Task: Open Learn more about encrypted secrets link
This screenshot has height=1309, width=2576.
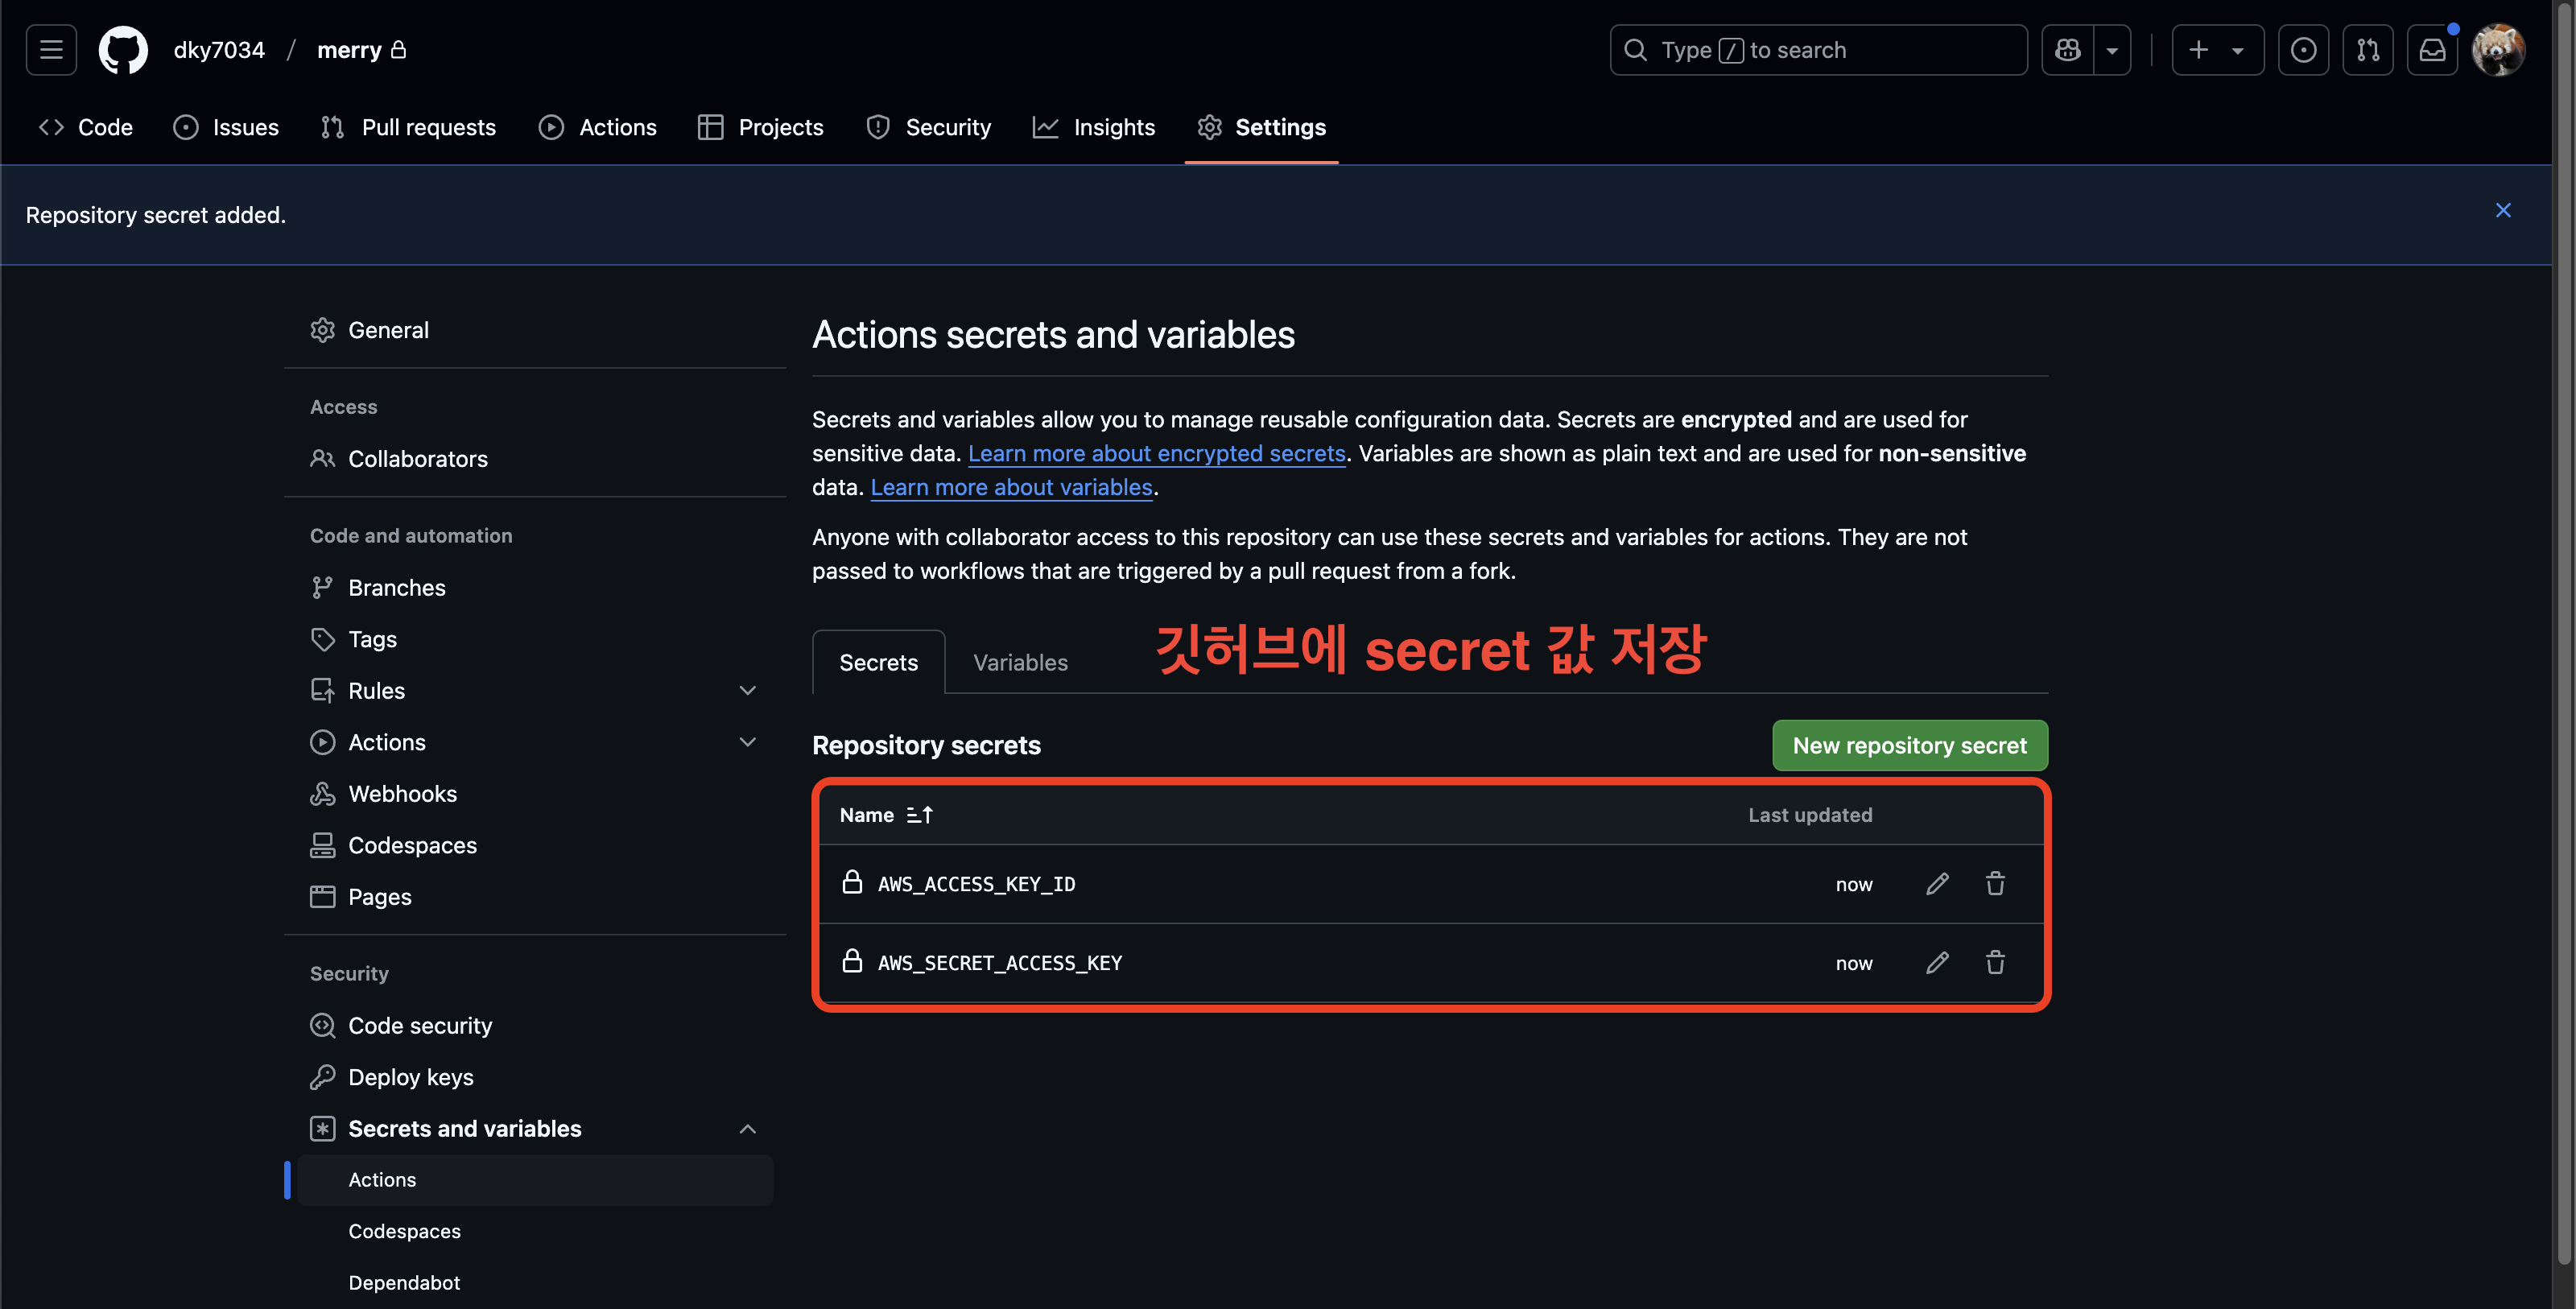Action: 1156,453
